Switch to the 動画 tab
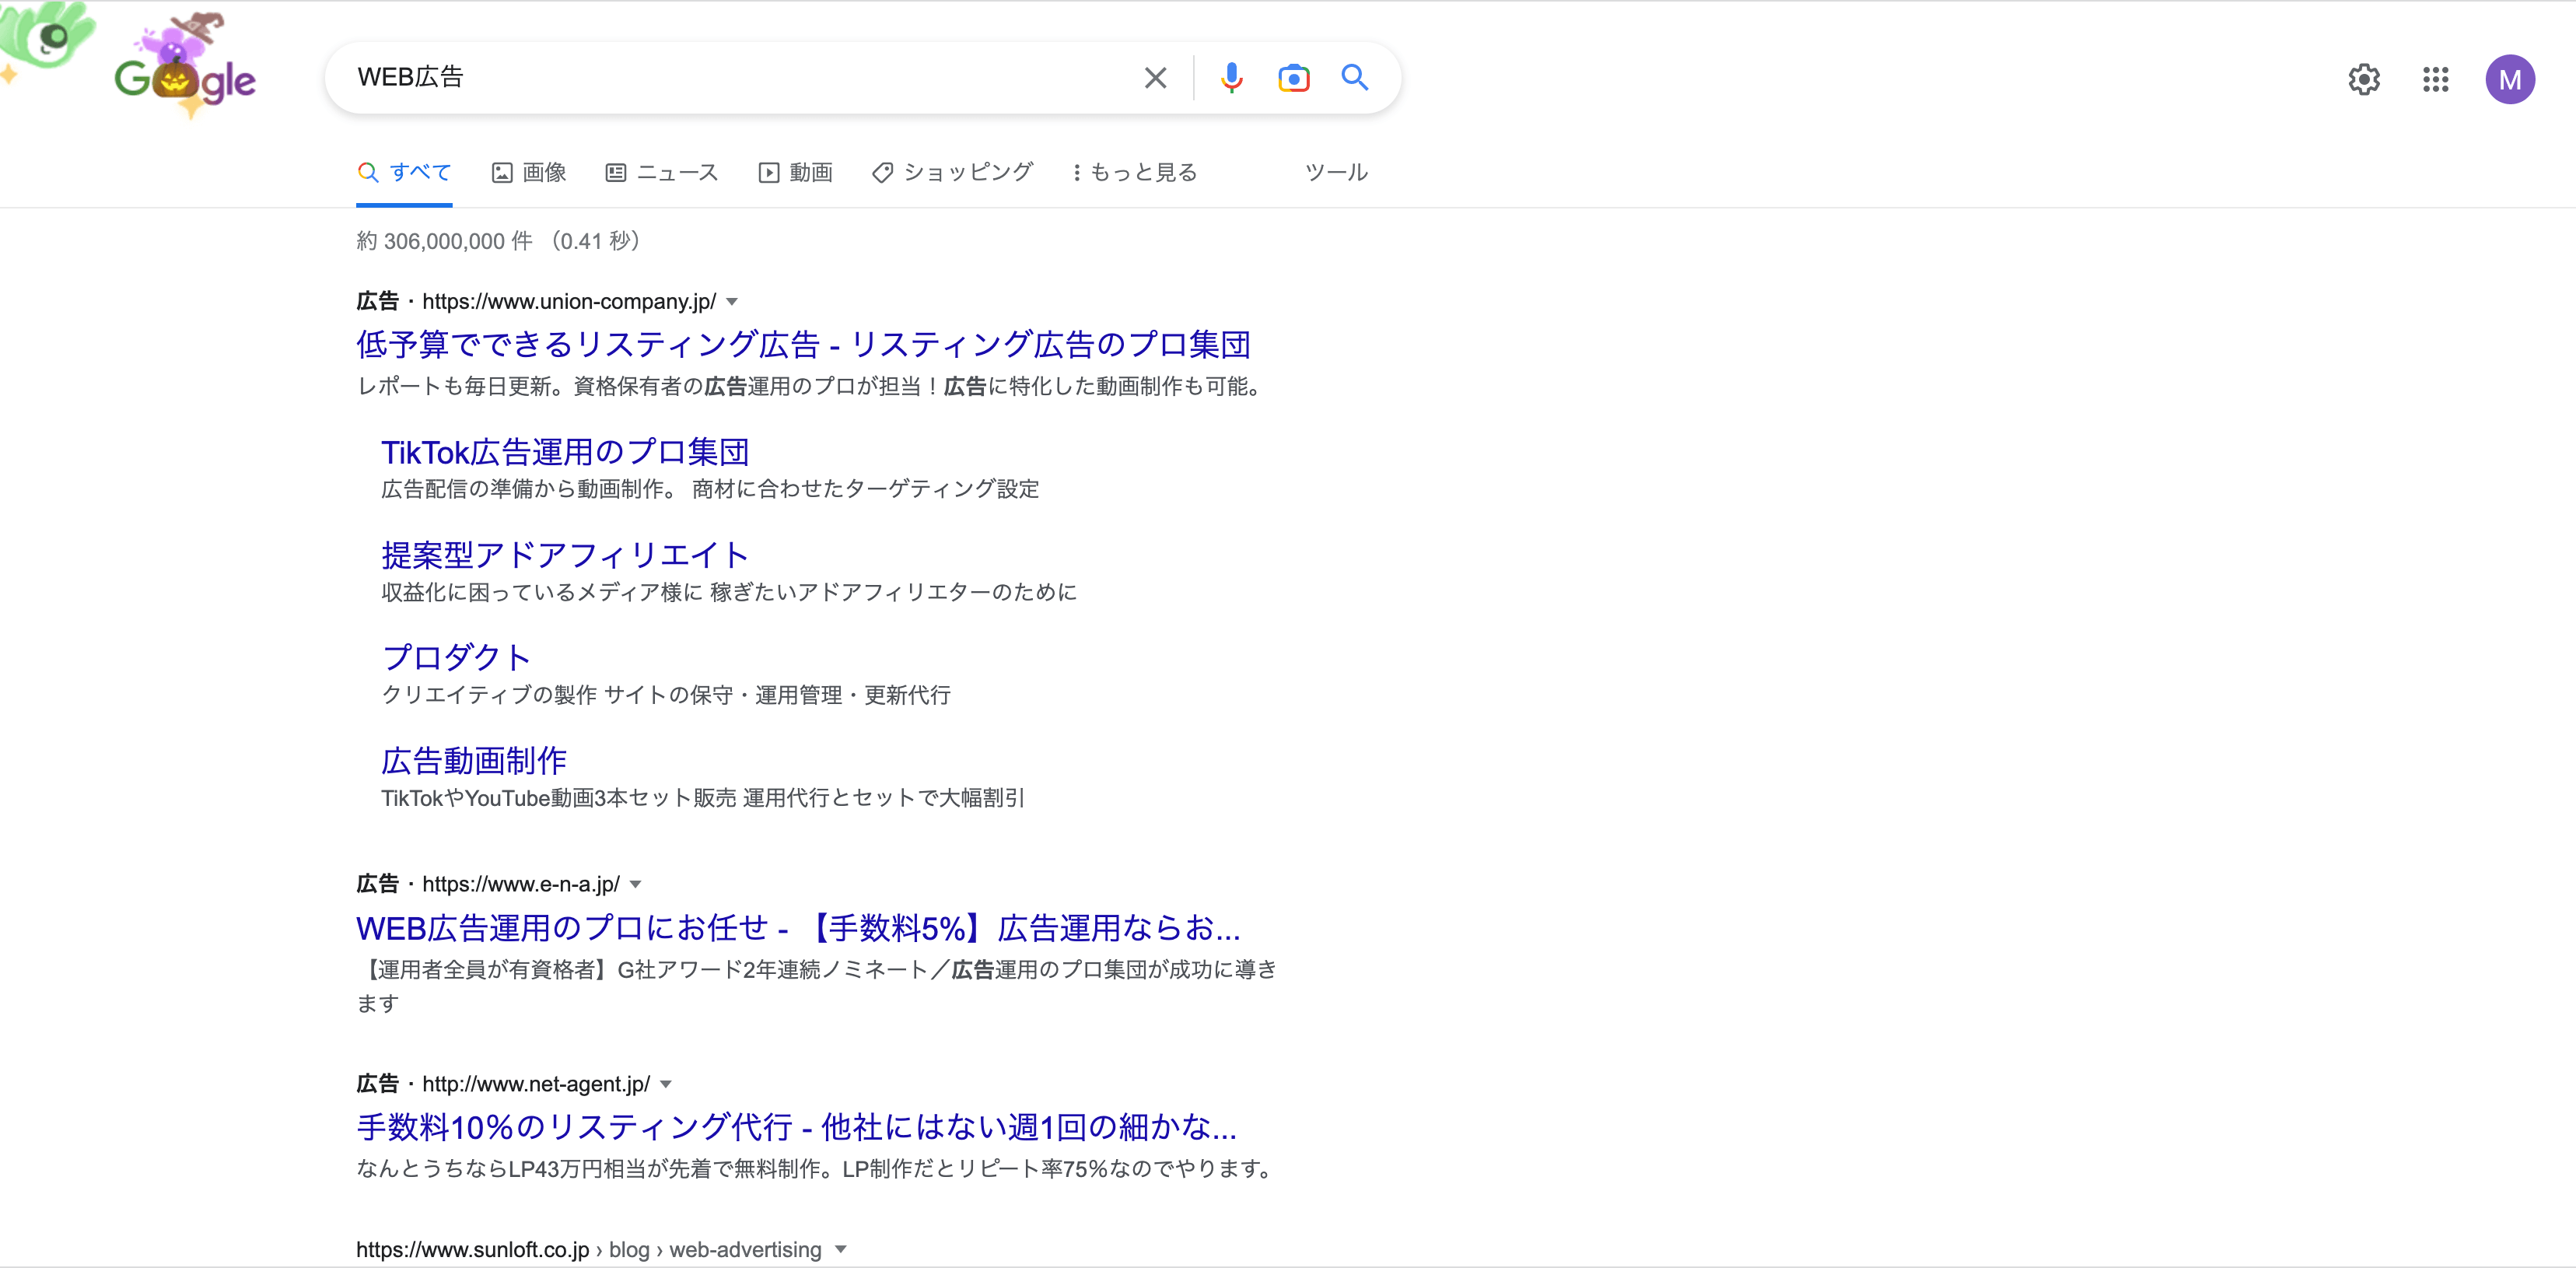 795,172
